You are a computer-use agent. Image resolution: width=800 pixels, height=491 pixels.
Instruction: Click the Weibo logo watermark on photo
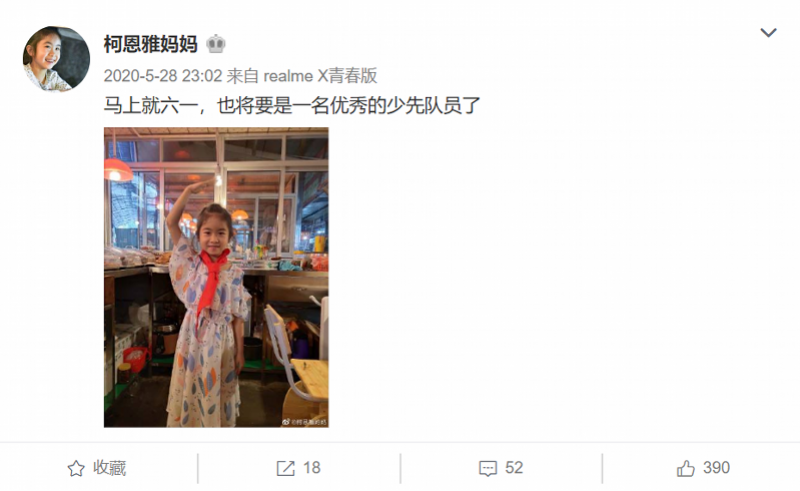(x=286, y=422)
